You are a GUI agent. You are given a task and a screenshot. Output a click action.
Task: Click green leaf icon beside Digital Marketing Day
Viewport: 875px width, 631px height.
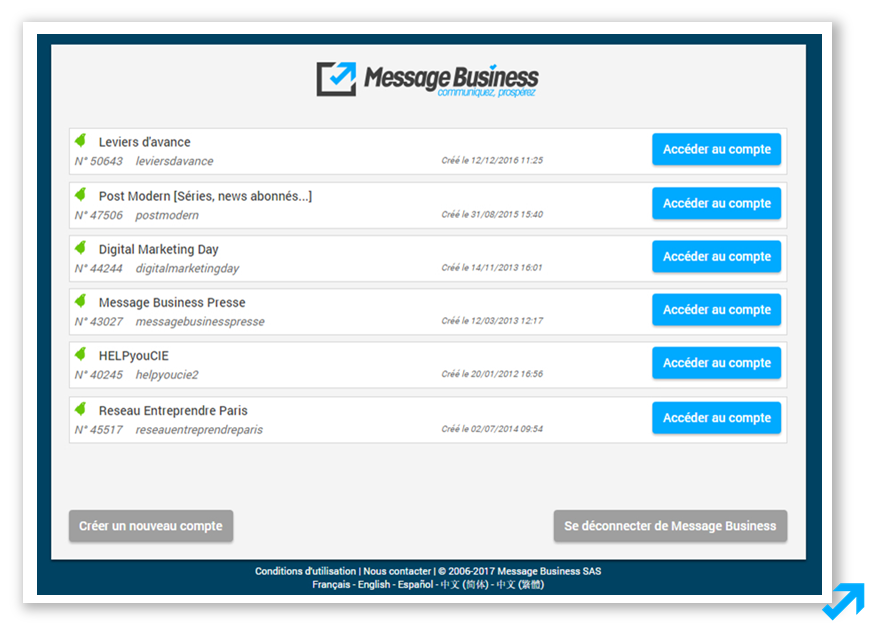coord(81,247)
